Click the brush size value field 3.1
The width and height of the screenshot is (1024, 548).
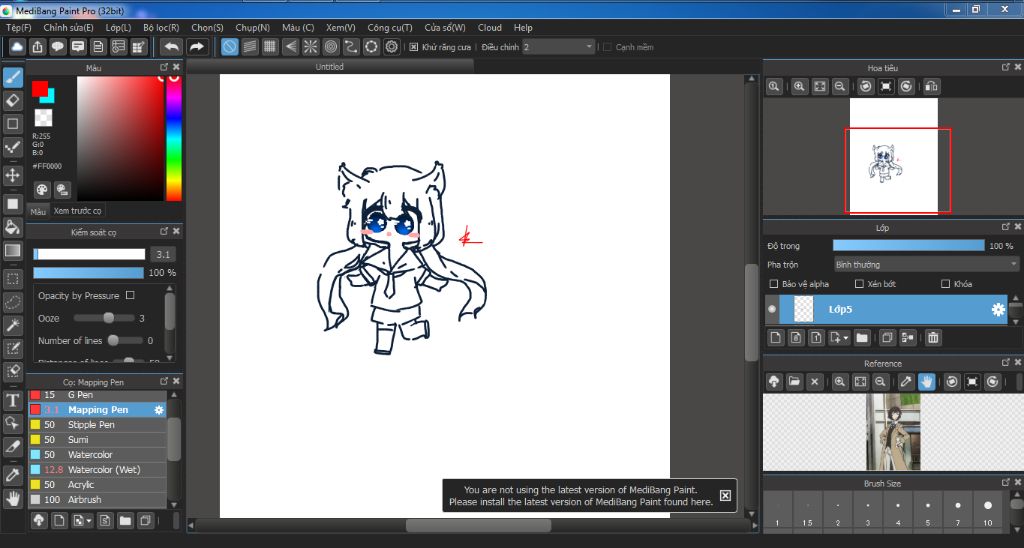(x=163, y=254)
